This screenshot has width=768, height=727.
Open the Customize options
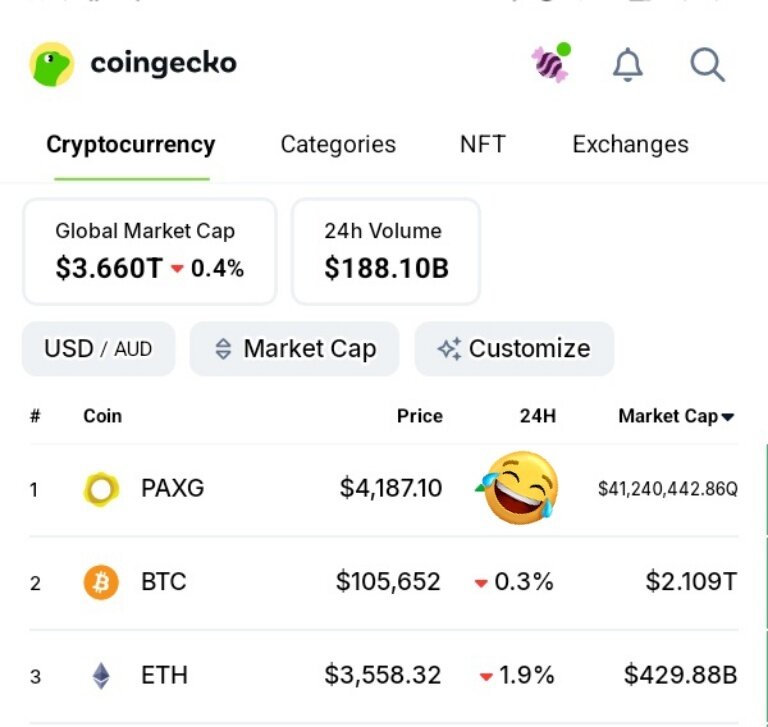click(514, 349)
